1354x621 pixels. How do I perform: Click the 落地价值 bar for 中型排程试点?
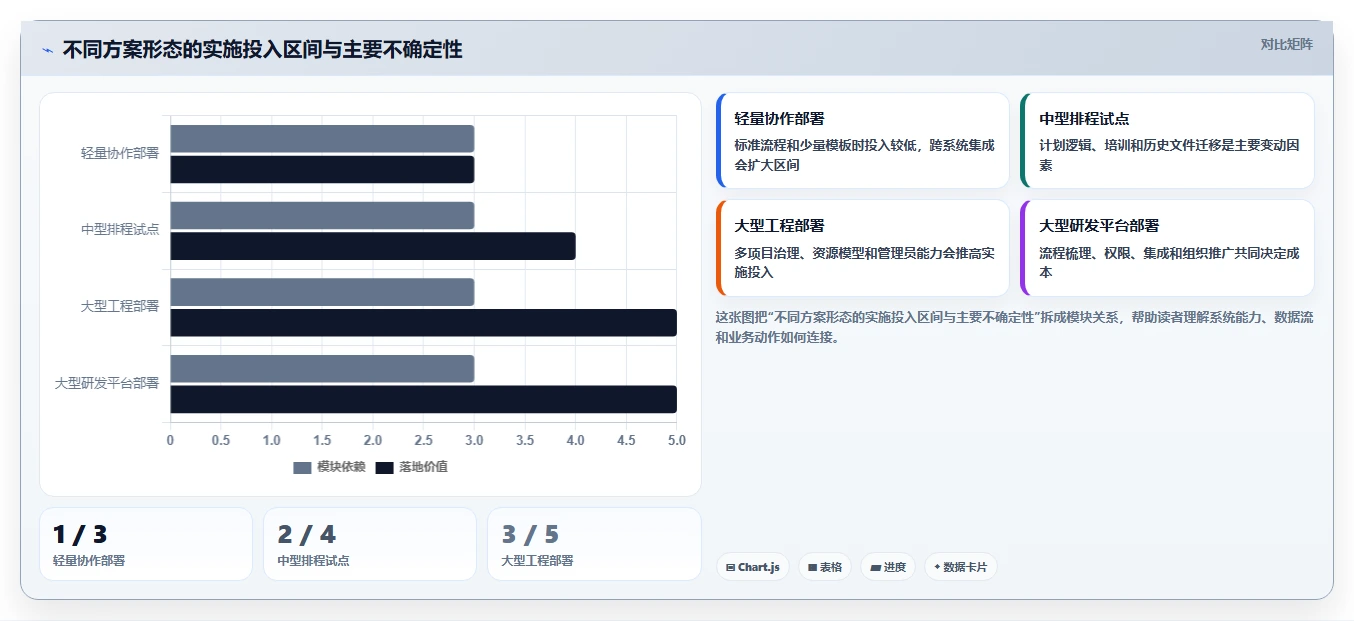tap(373, 246)
